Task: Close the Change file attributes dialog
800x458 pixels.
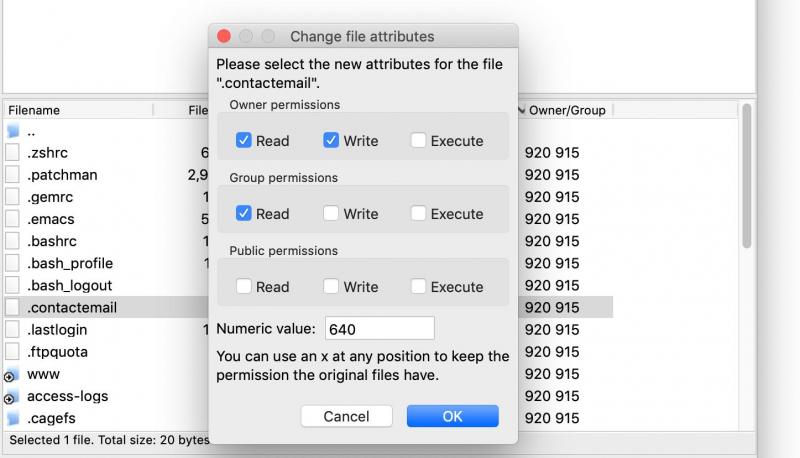Action: point(224,36)
